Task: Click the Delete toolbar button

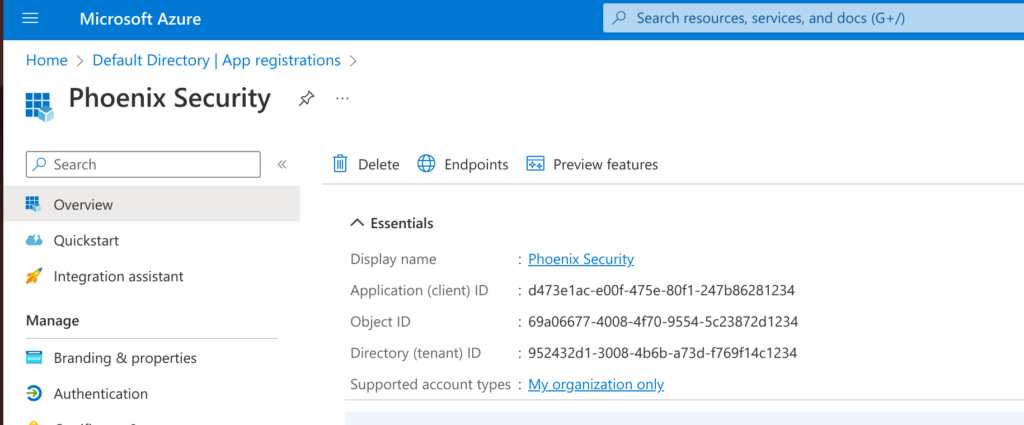Action: (x=366, y=165)
